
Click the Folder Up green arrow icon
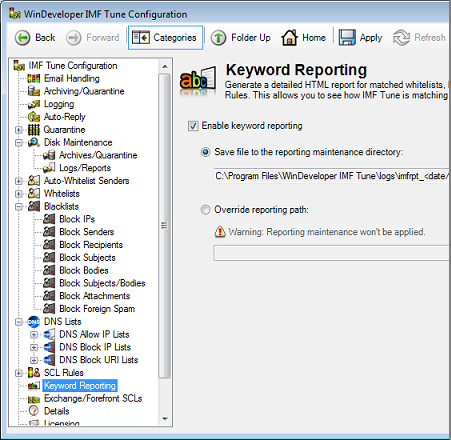tap(218, 38)
